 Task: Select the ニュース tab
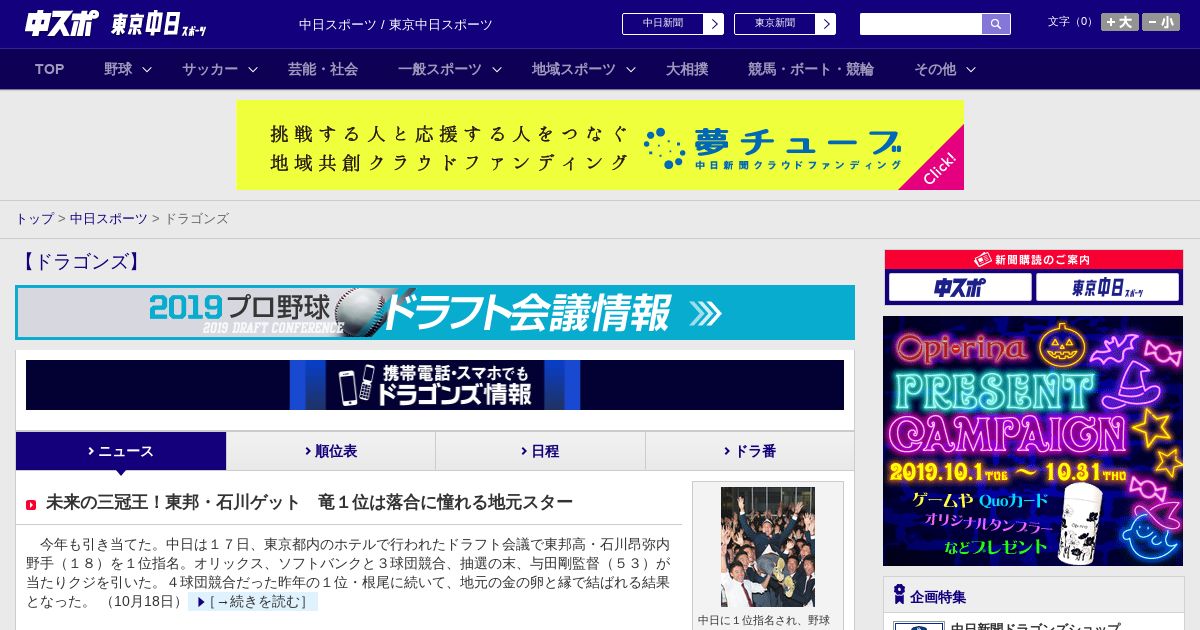tap(121, 451)
